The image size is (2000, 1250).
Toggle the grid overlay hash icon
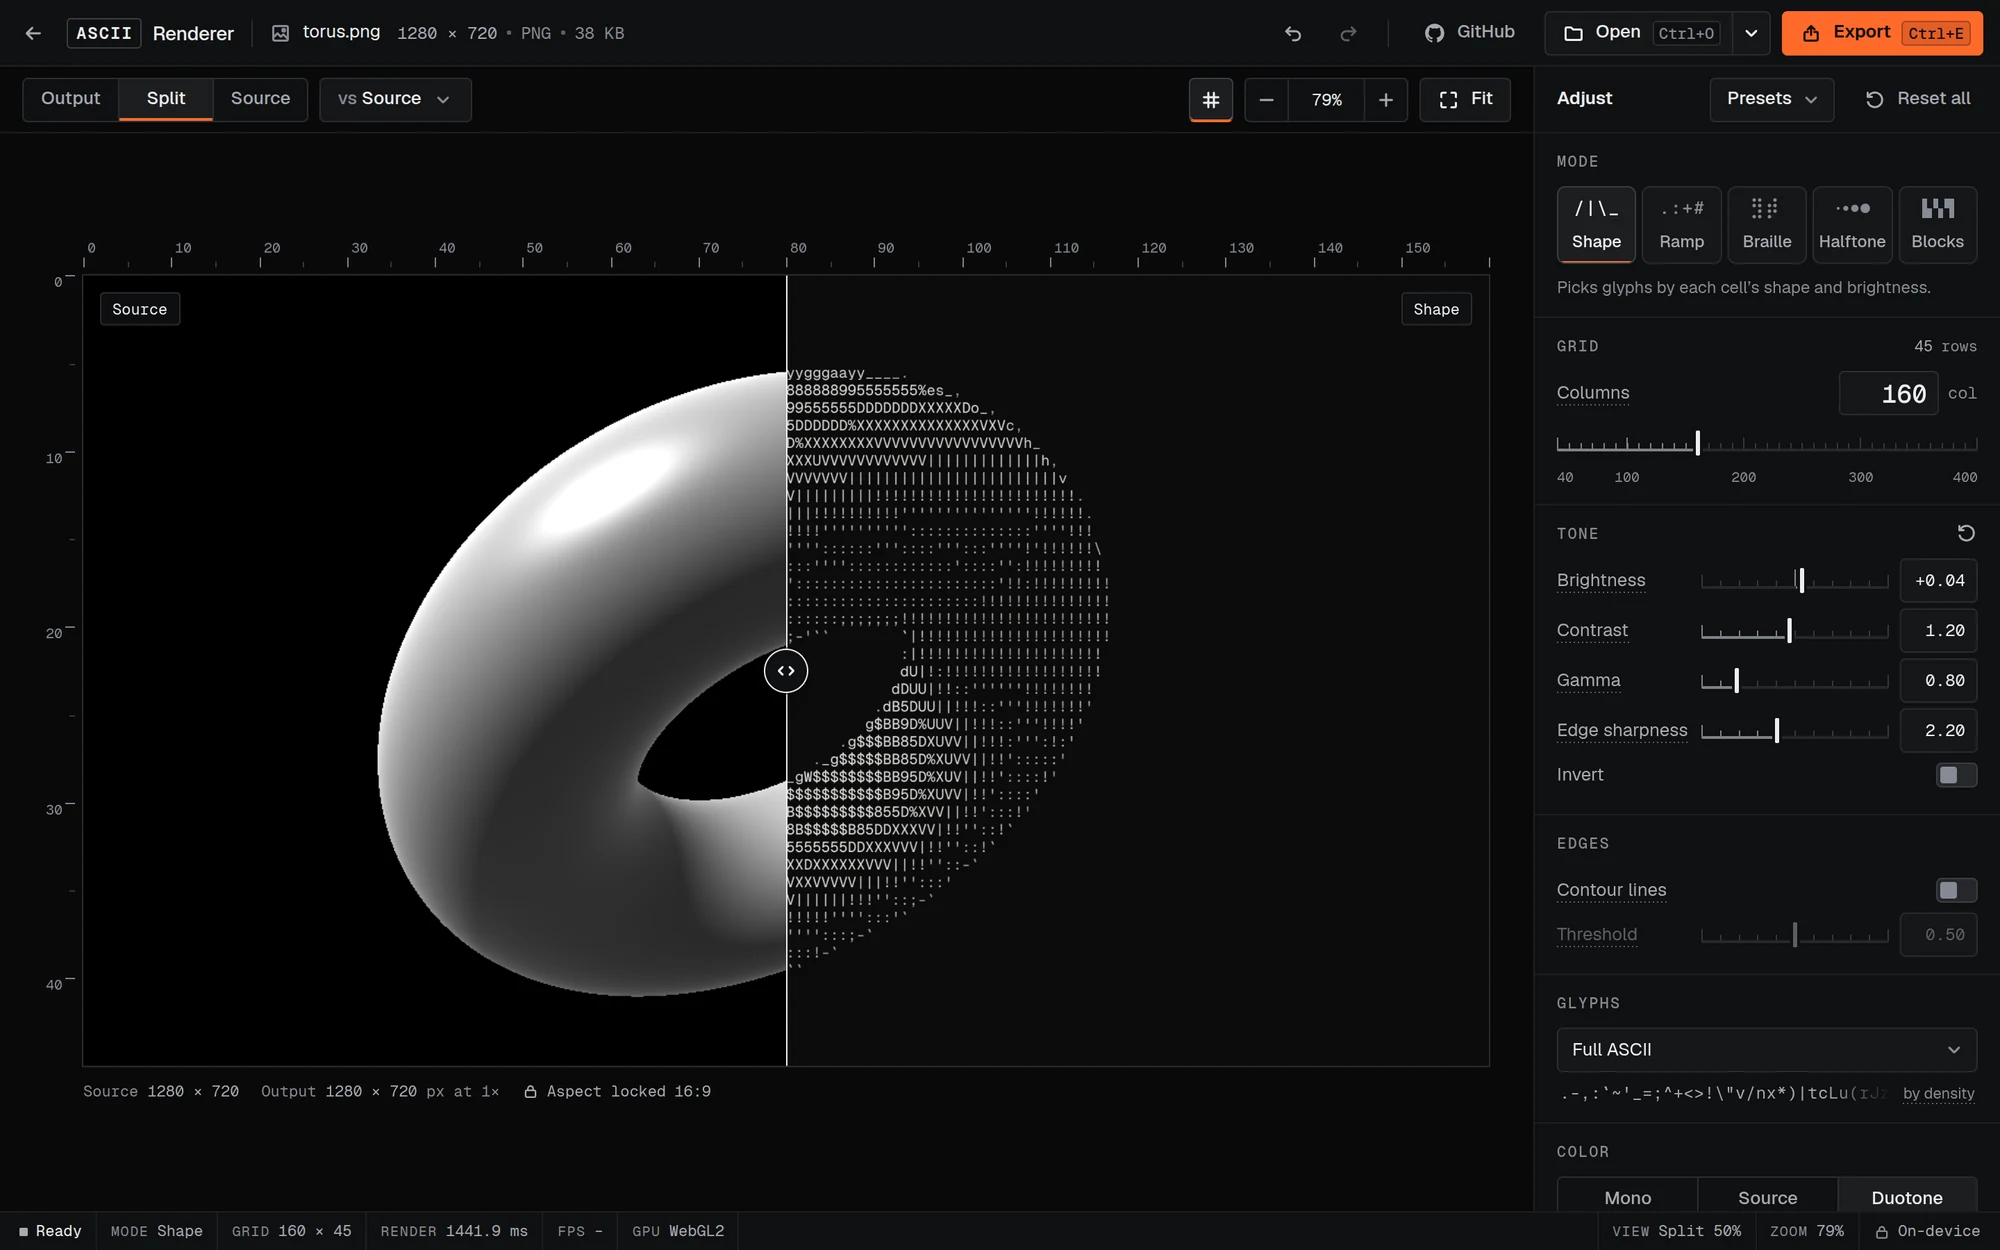[x=1211, y=99]
